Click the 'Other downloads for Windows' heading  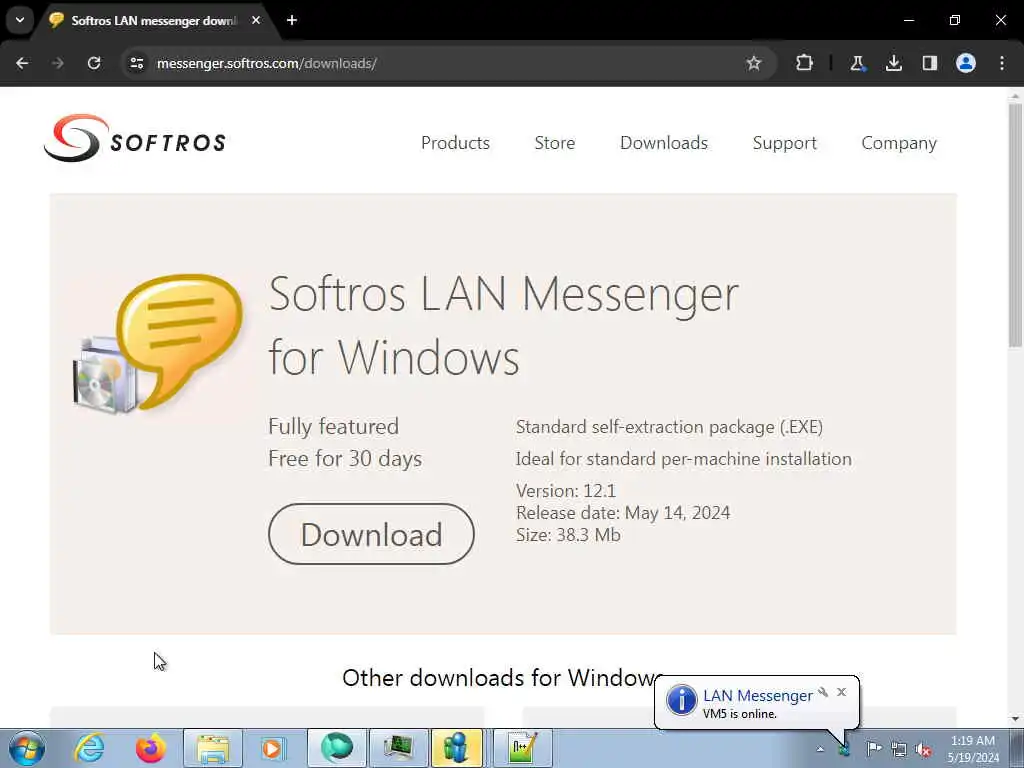point(503,678)
